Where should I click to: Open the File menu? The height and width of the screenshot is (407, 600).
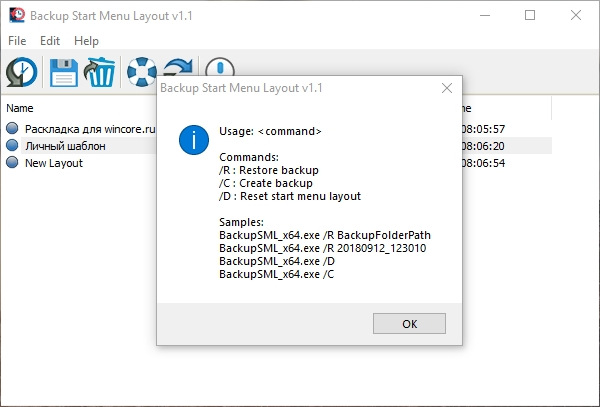coord(17,41)
